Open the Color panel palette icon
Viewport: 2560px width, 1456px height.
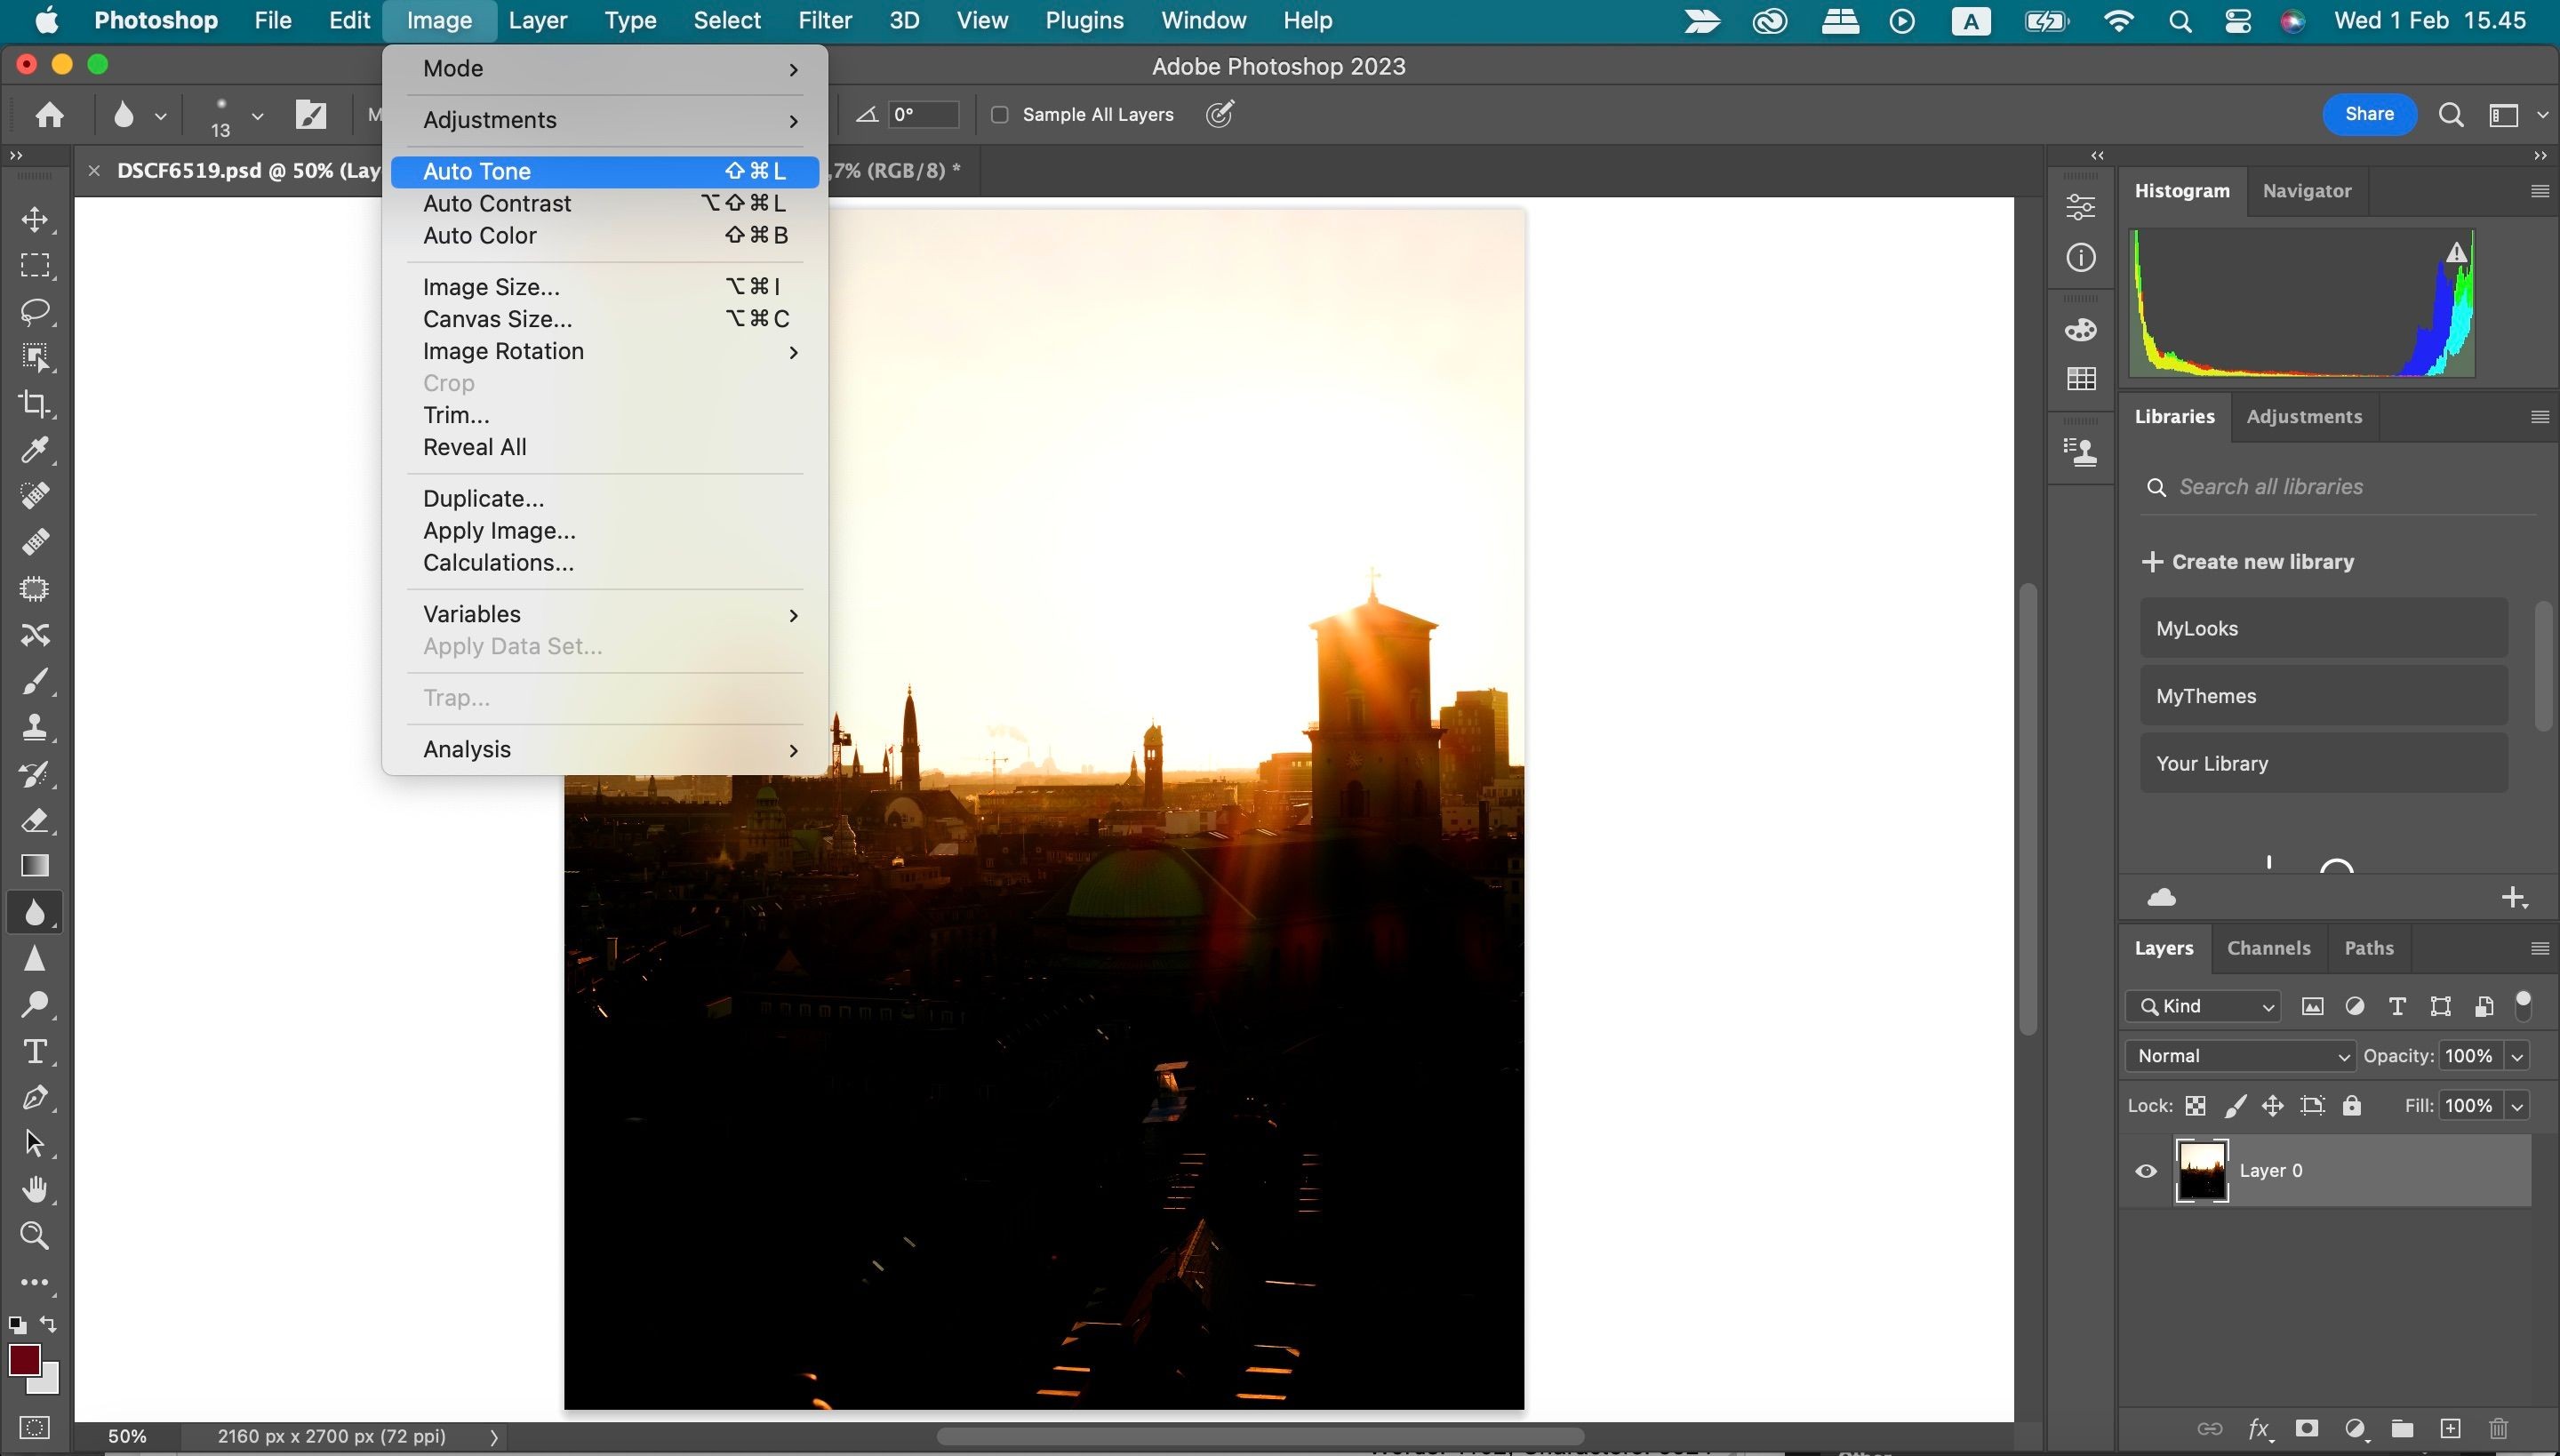click(x=2081, y=329)
